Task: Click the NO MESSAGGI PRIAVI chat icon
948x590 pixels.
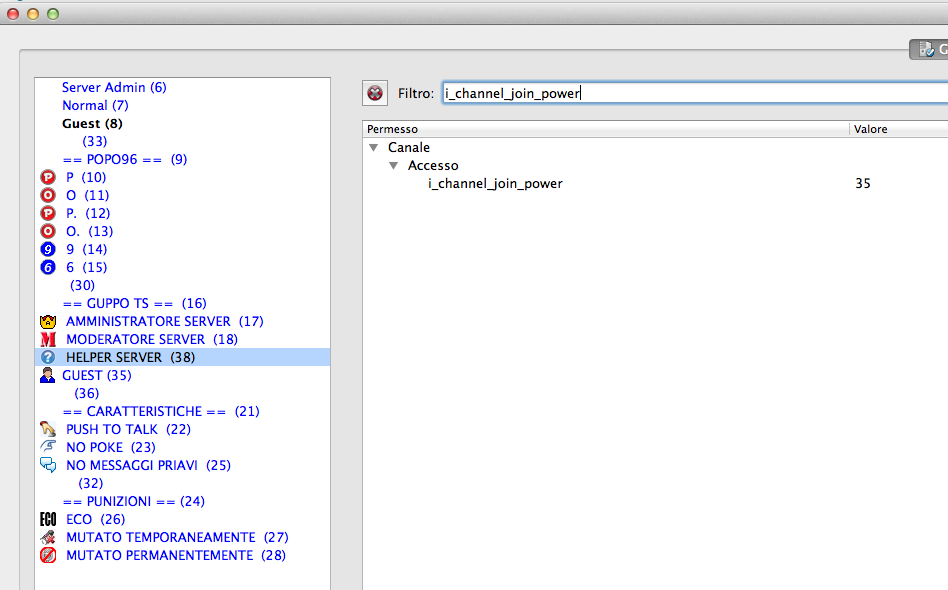Action: (x=47, y=465)
